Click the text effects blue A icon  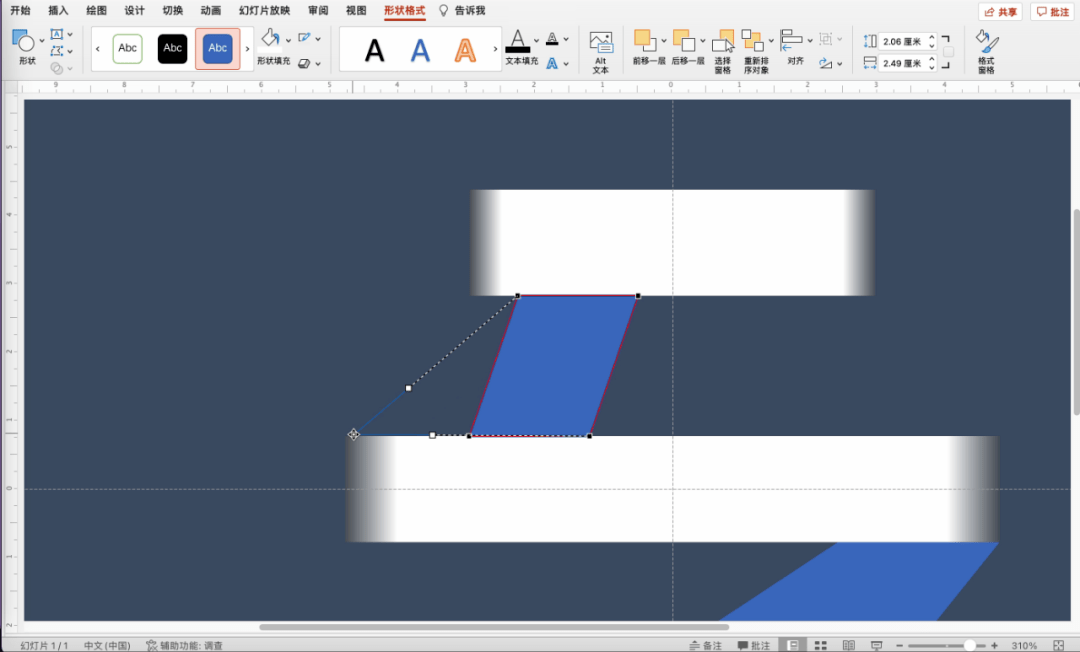552,63
